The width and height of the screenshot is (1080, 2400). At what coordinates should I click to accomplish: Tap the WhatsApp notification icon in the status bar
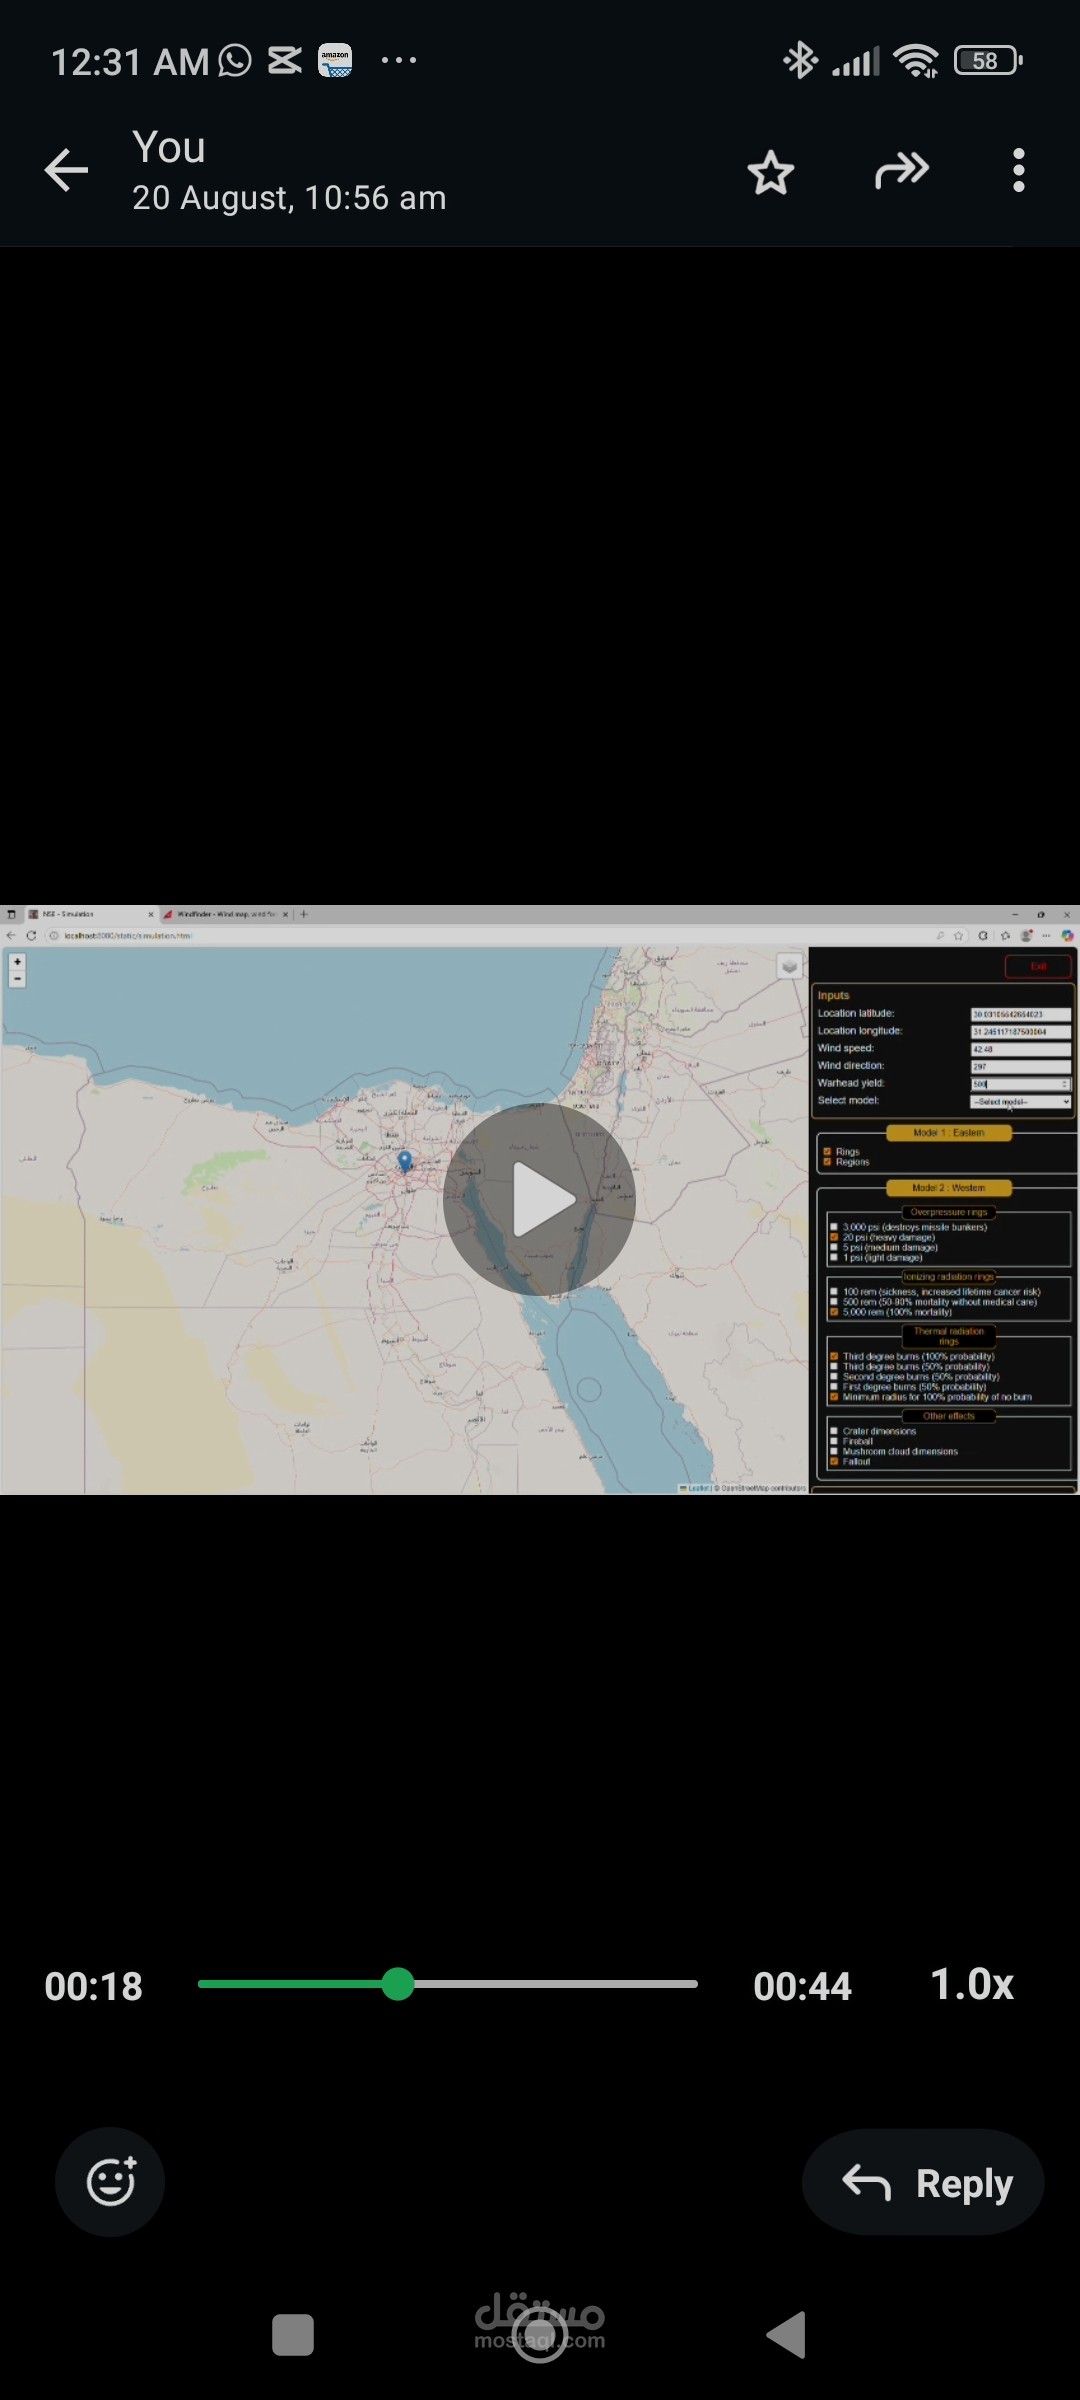click(235, 61)
